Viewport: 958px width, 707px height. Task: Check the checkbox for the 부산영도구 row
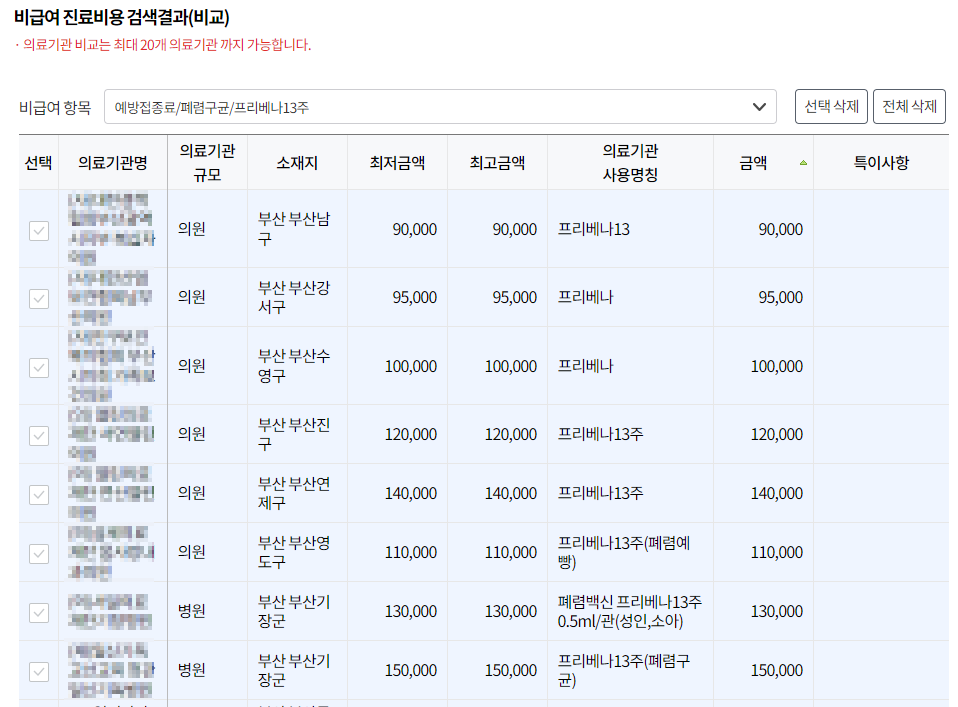pos(38,552)
